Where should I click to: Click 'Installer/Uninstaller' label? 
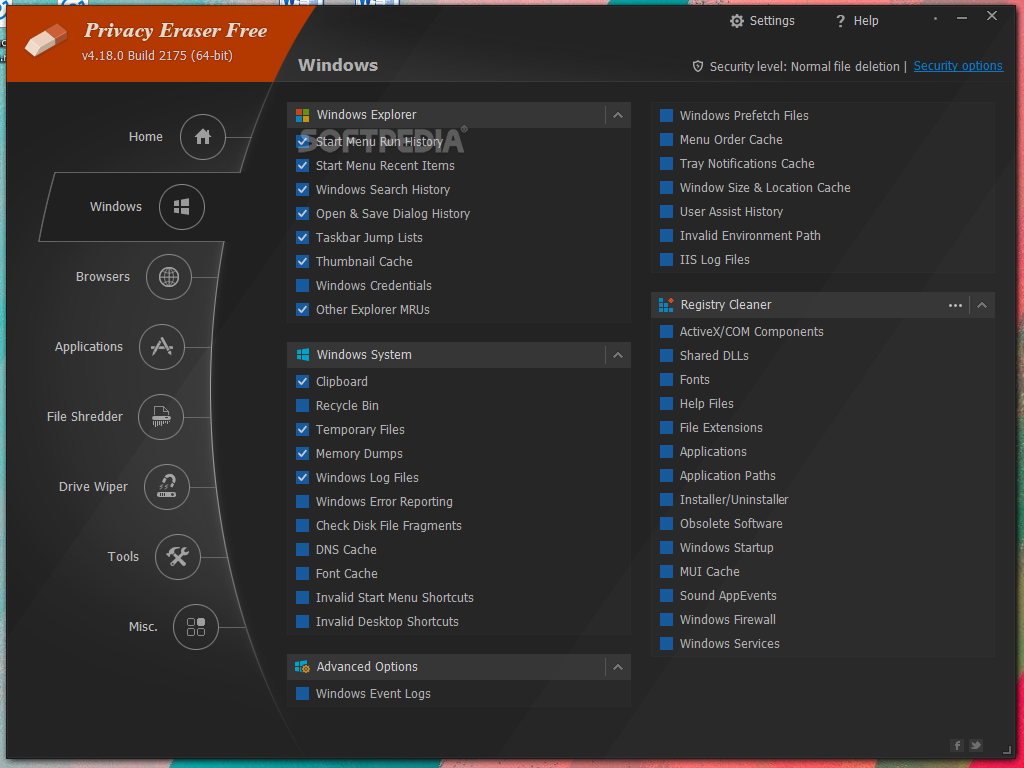click(x=734, y=500)
